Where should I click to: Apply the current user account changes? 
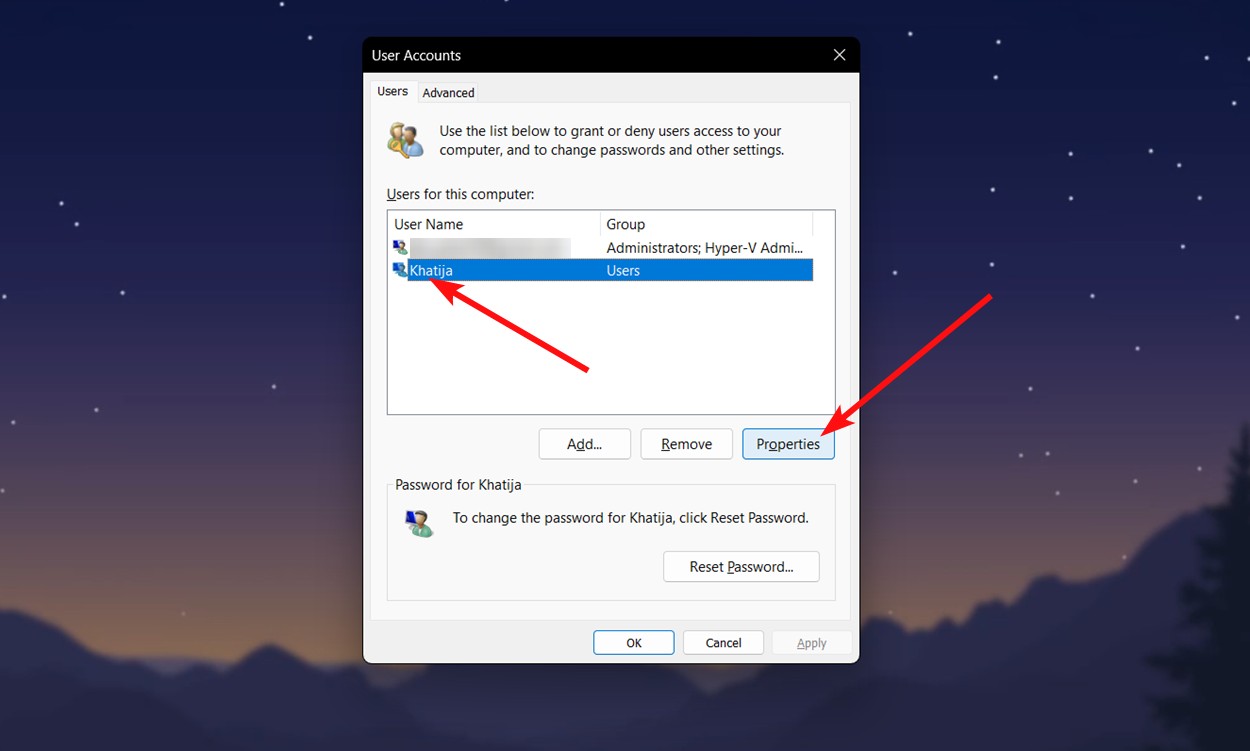812,642
